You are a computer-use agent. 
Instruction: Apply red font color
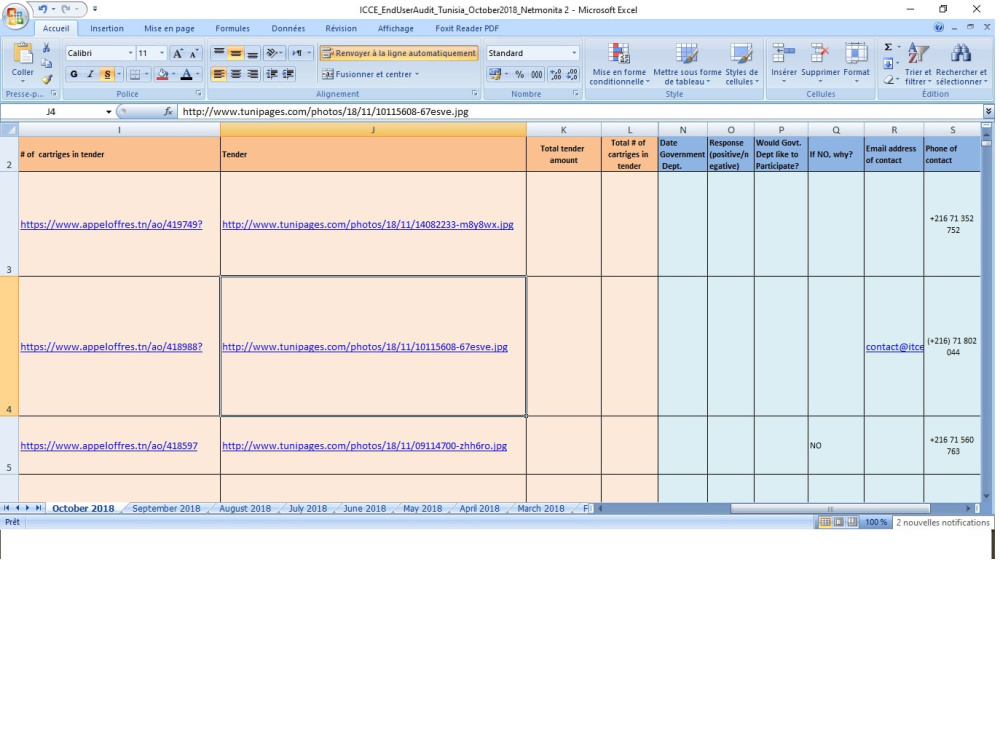click(x=186, y=75)
